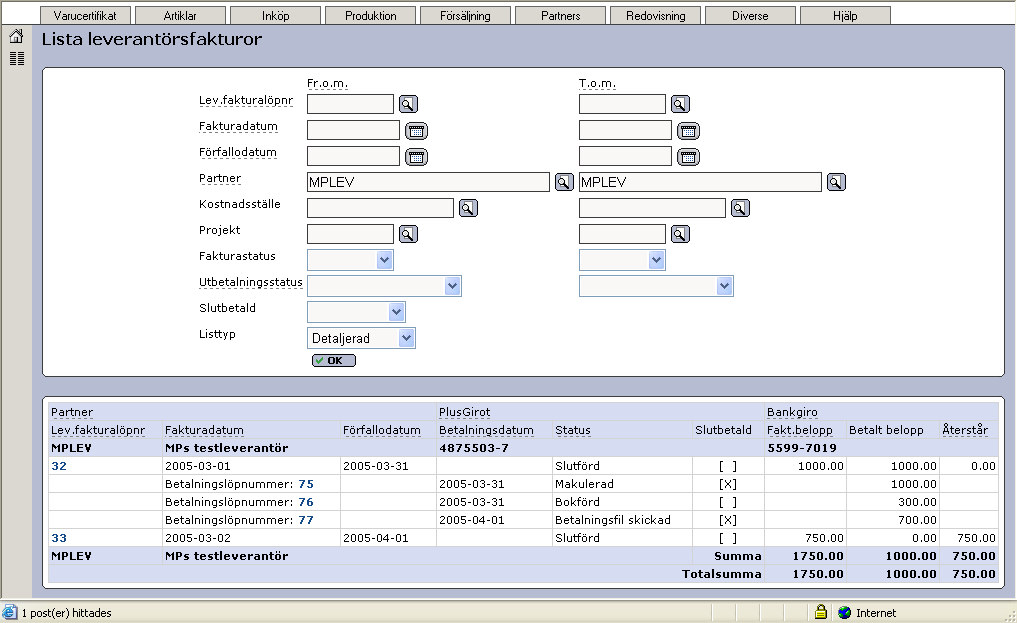This screenshot has height=623, width=1017.
Task: Open lookup for Lev.fakturalöpnr Fr.o.m.
Action: coord(408,104)
